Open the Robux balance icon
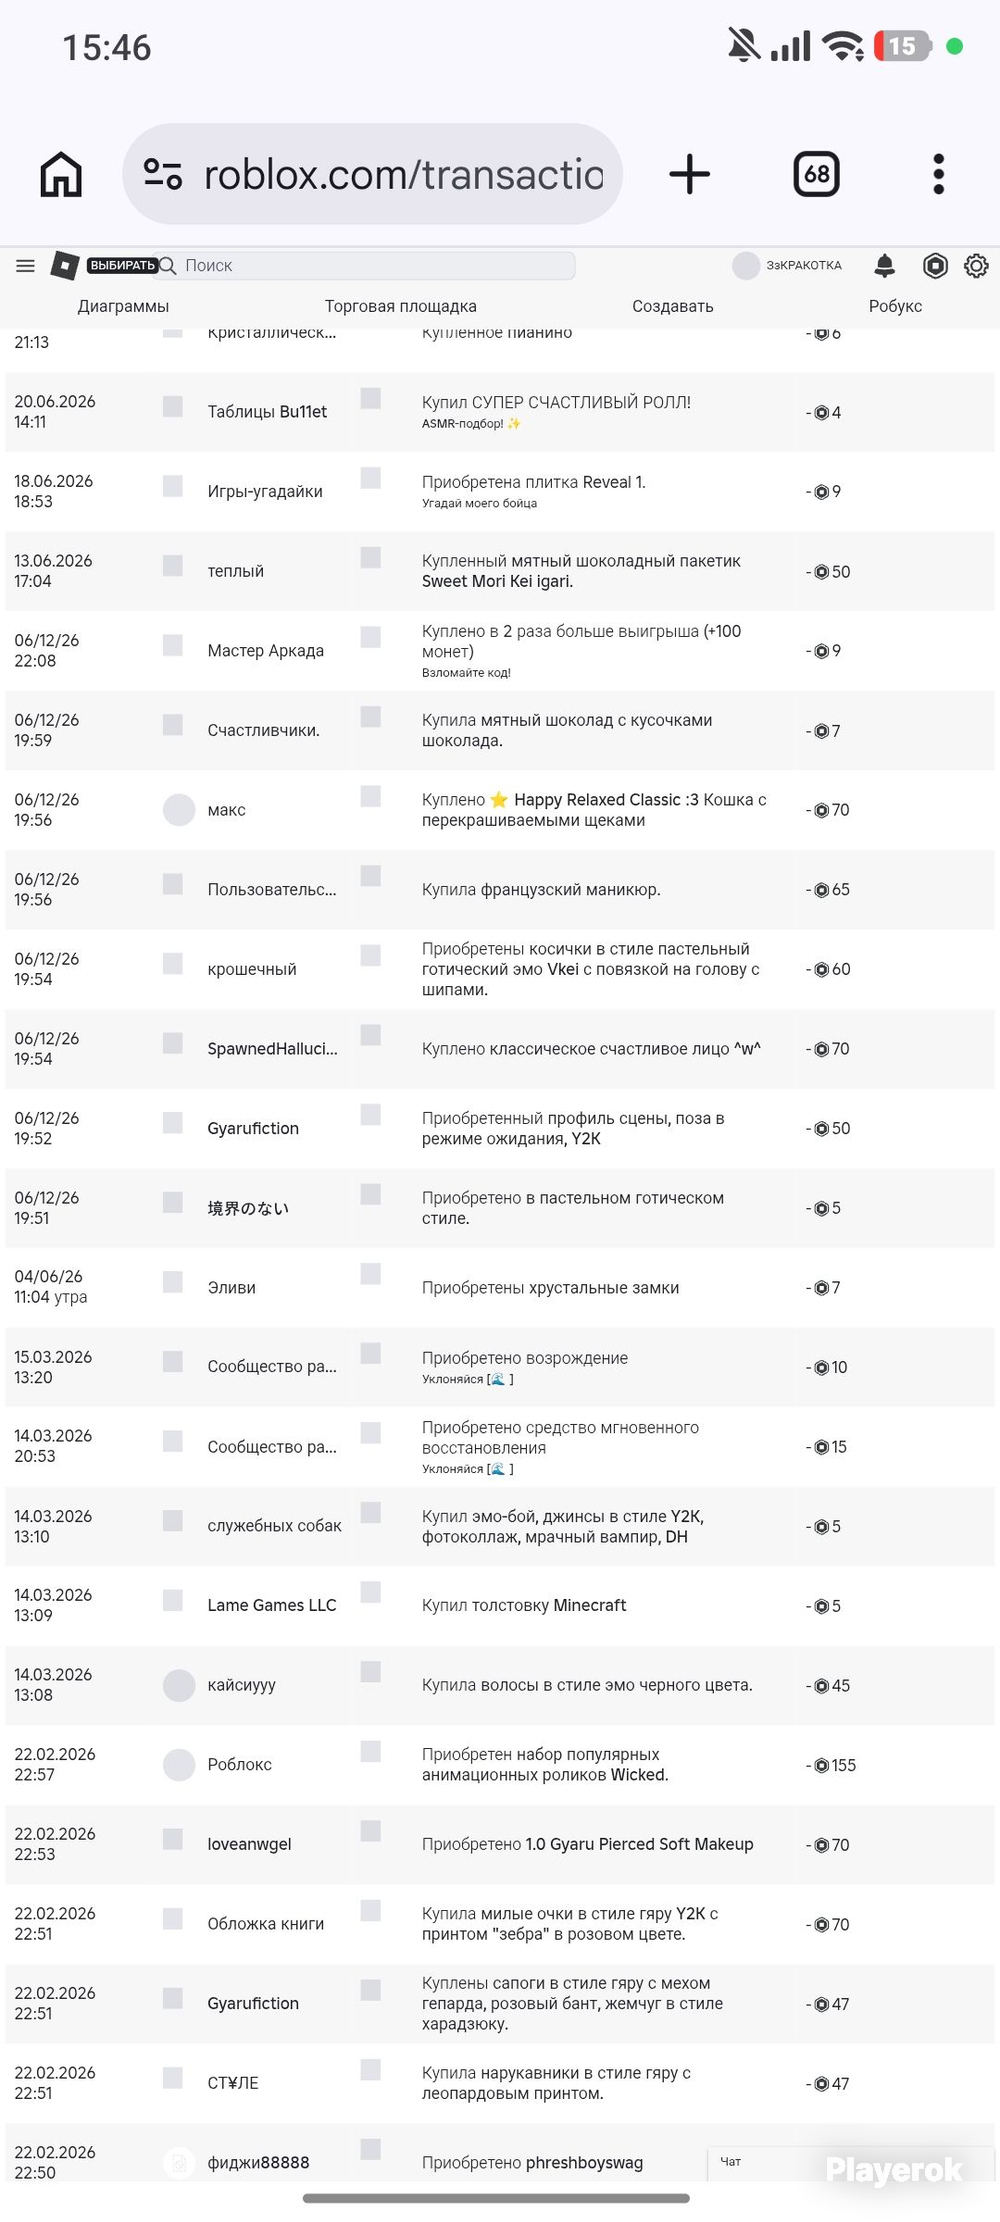Viewport: 1000px width, 2222px height. [935, 265]
